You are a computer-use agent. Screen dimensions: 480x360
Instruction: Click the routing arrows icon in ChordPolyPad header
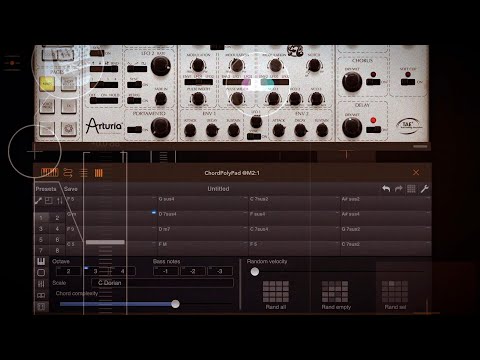tap(68, 173)
